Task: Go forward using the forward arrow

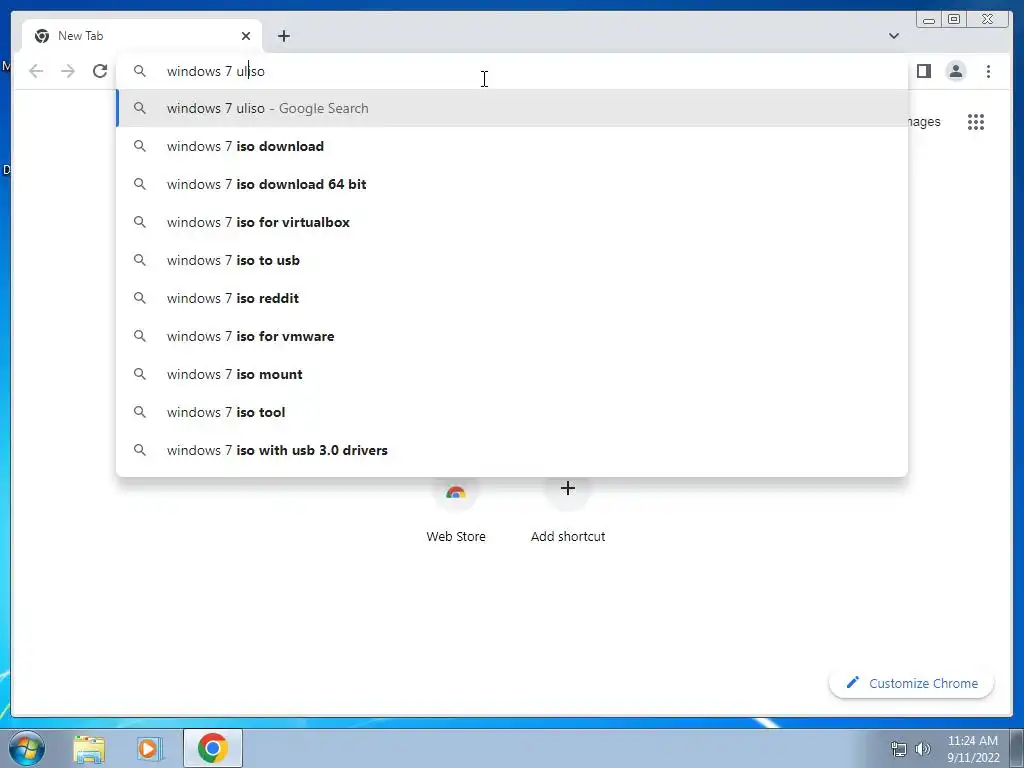Action: tap(68, 71)
